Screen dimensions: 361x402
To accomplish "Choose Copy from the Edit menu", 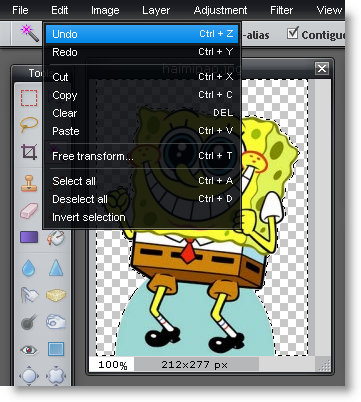I will tap(142, 95).
